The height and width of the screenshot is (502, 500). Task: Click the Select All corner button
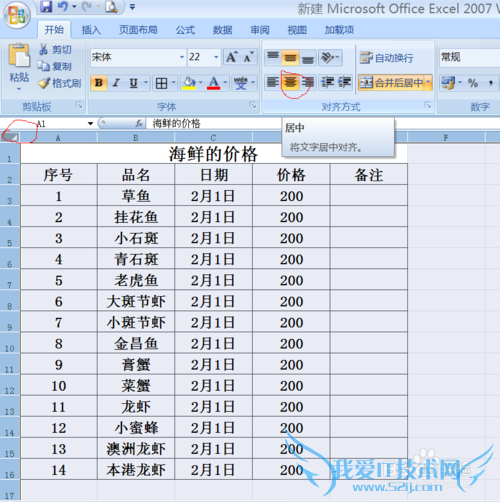(10, 137)
